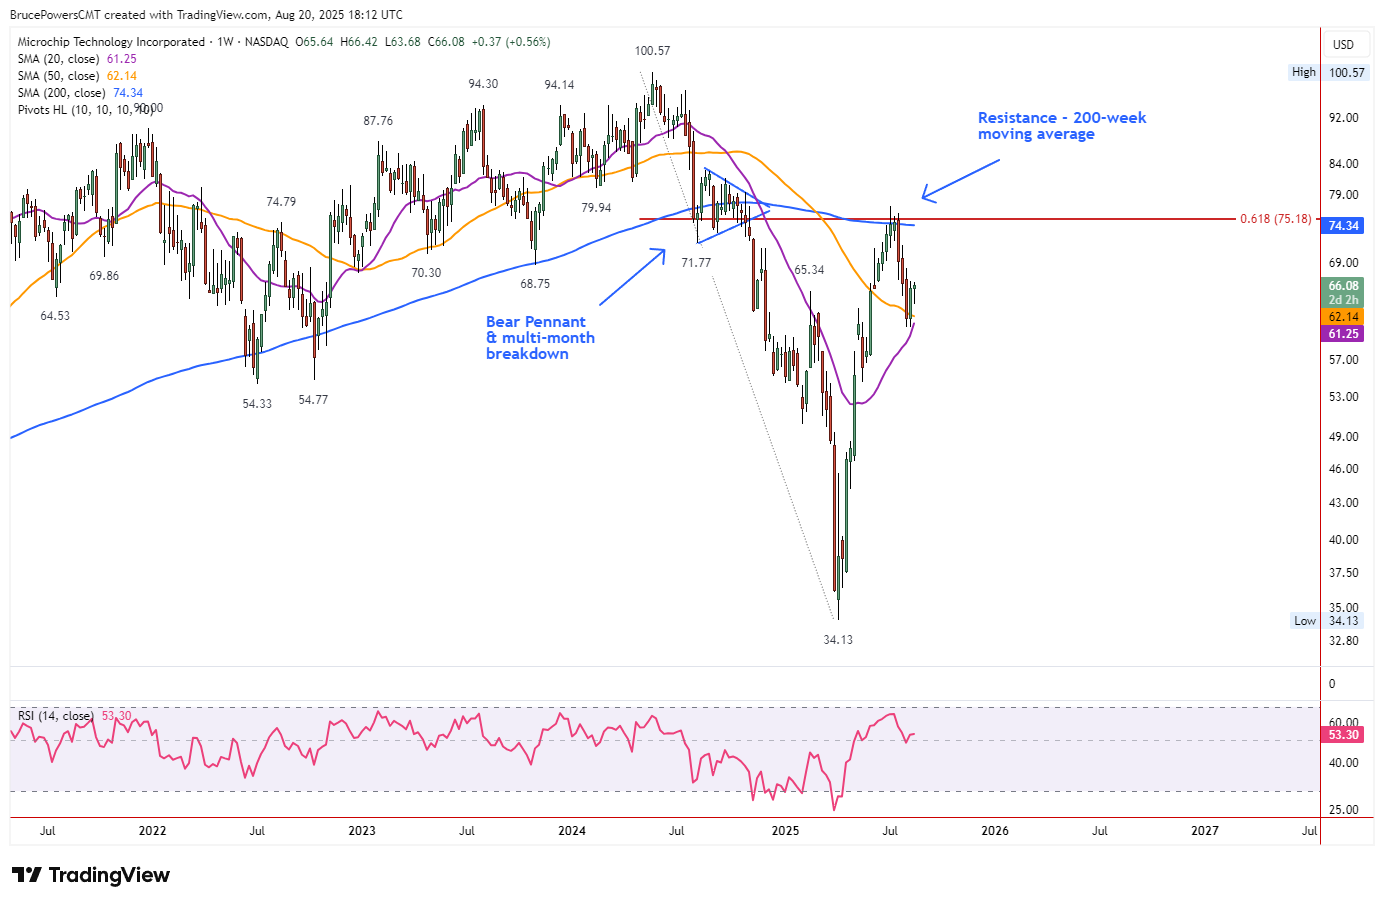Click the Low 34.13 price label

[x=1328, y=621]
